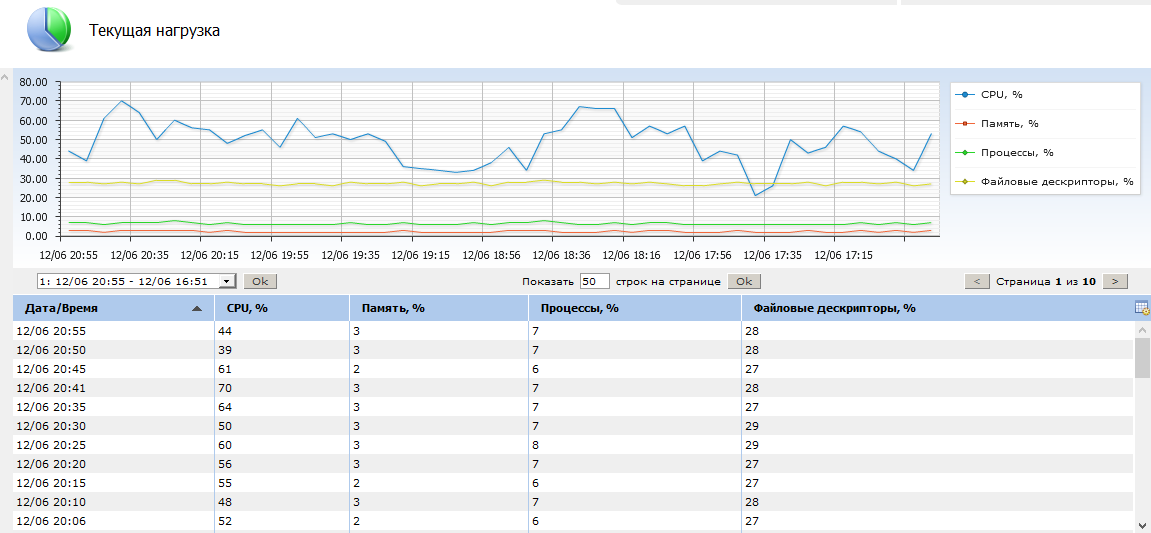Open the table column settings icon

click(1142, 308)
